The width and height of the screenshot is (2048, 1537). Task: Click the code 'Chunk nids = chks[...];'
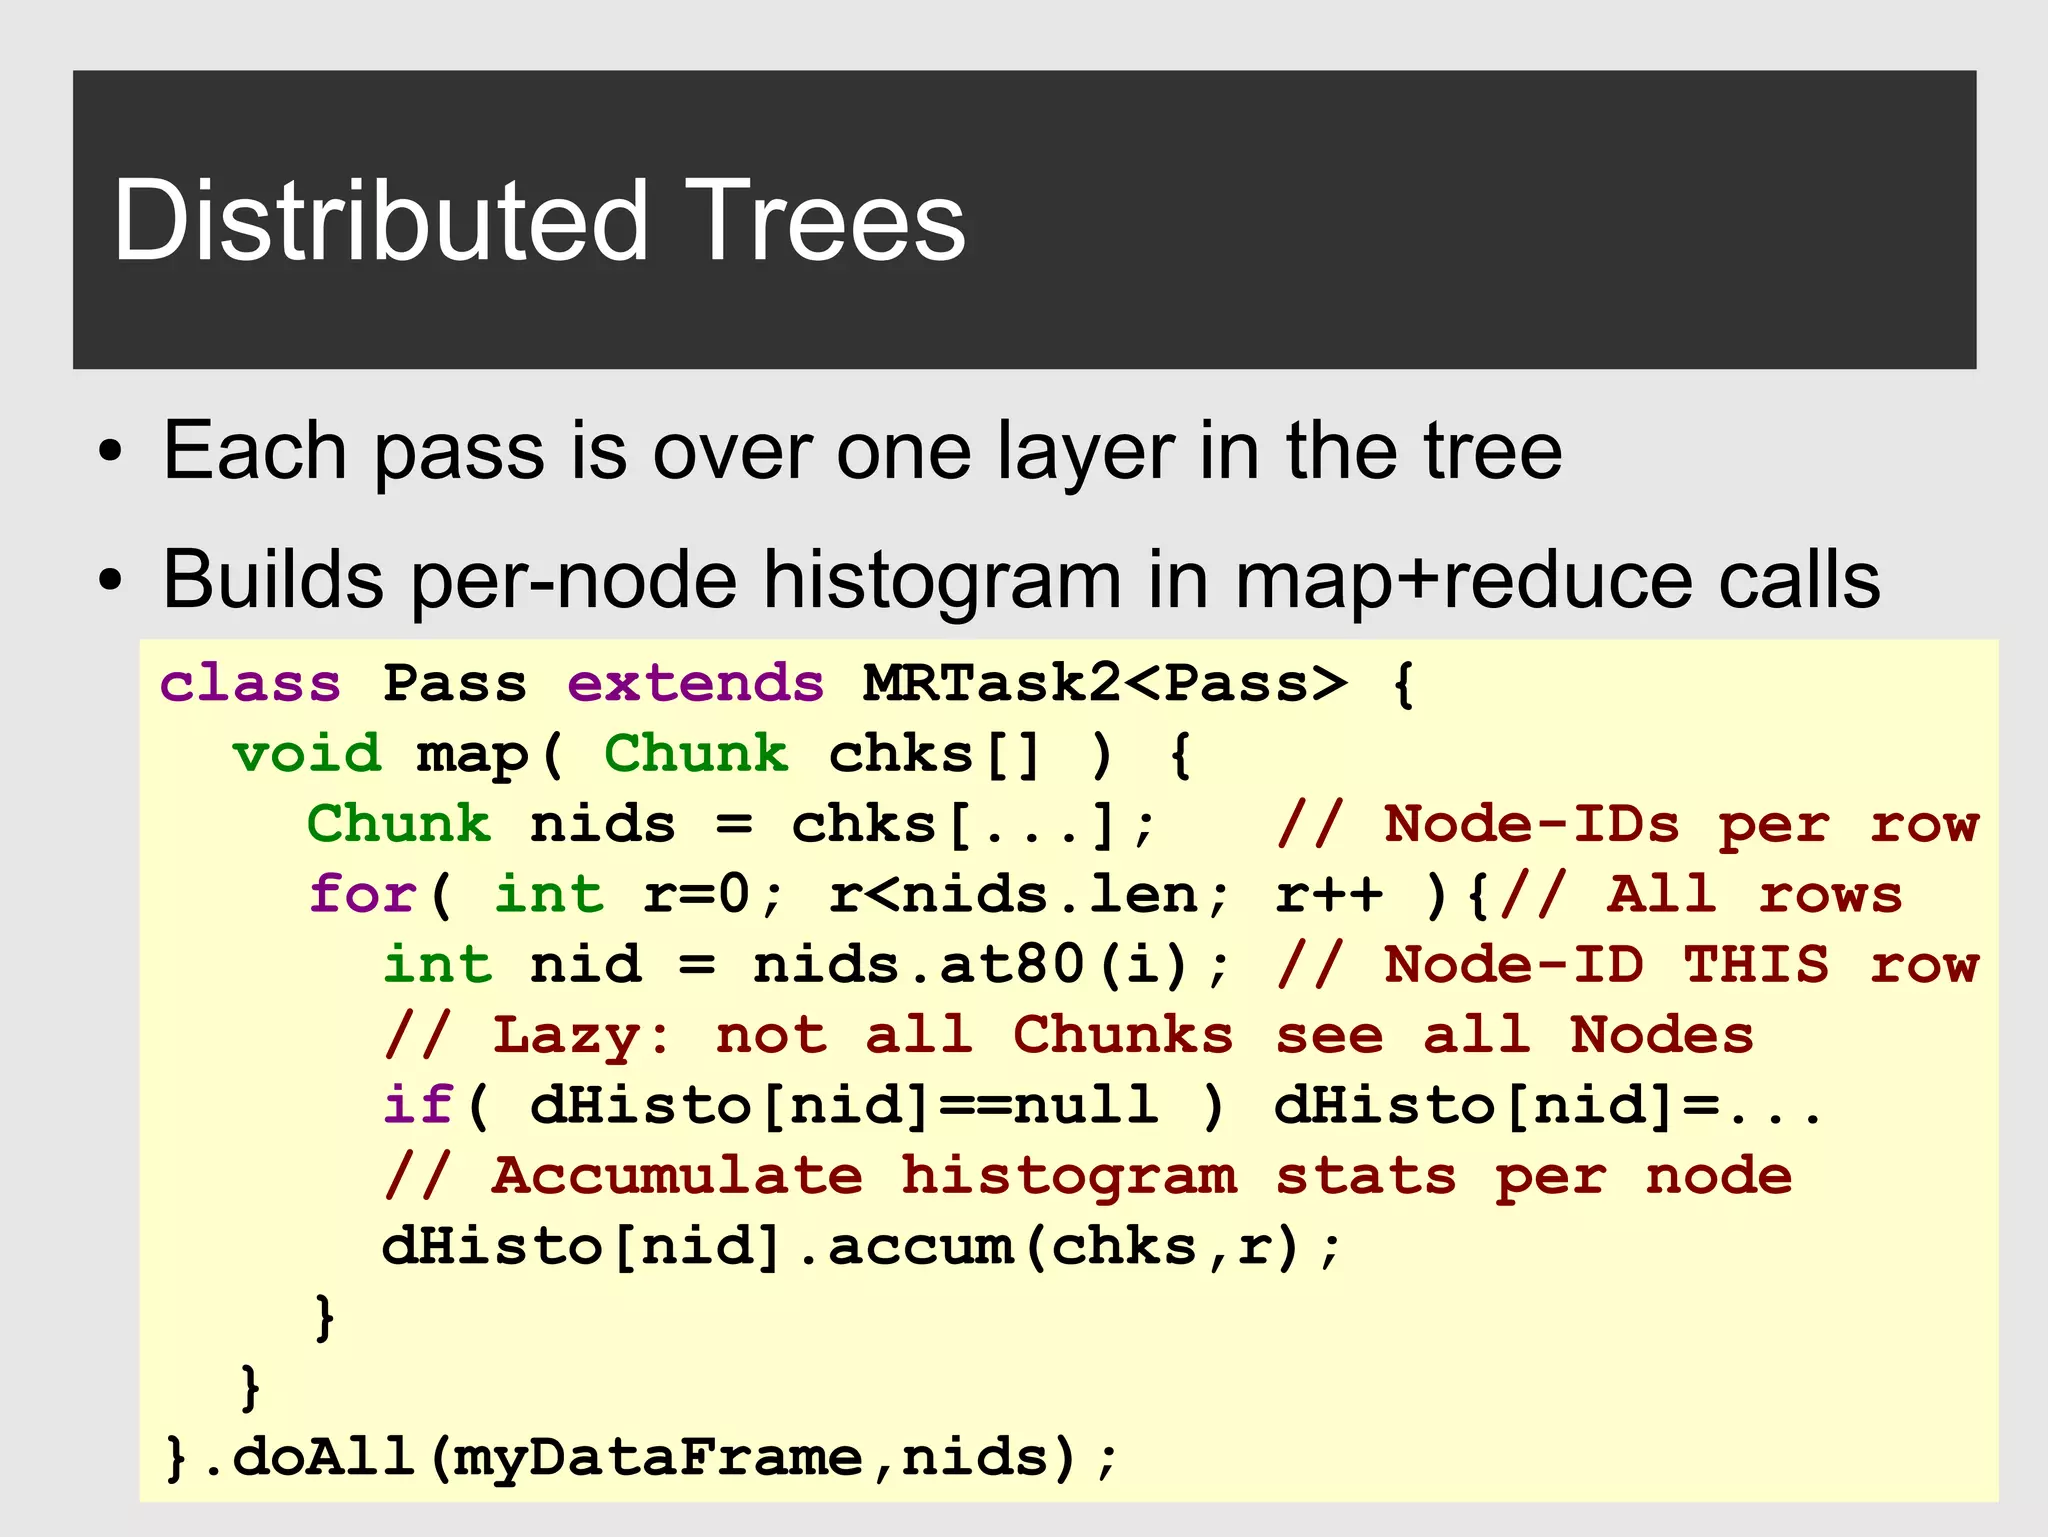click(732, 825)
